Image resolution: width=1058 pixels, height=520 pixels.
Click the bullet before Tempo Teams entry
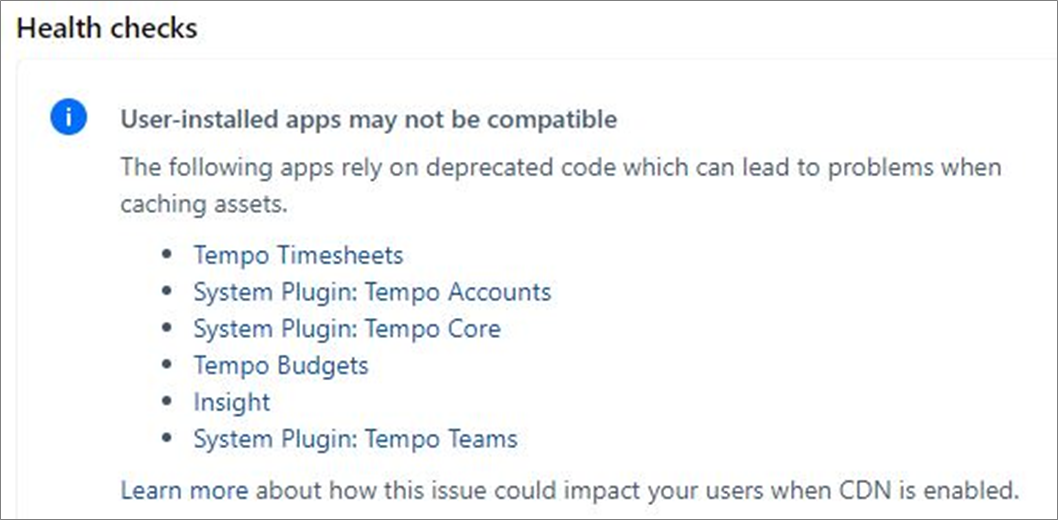click(x=167, y=439)
